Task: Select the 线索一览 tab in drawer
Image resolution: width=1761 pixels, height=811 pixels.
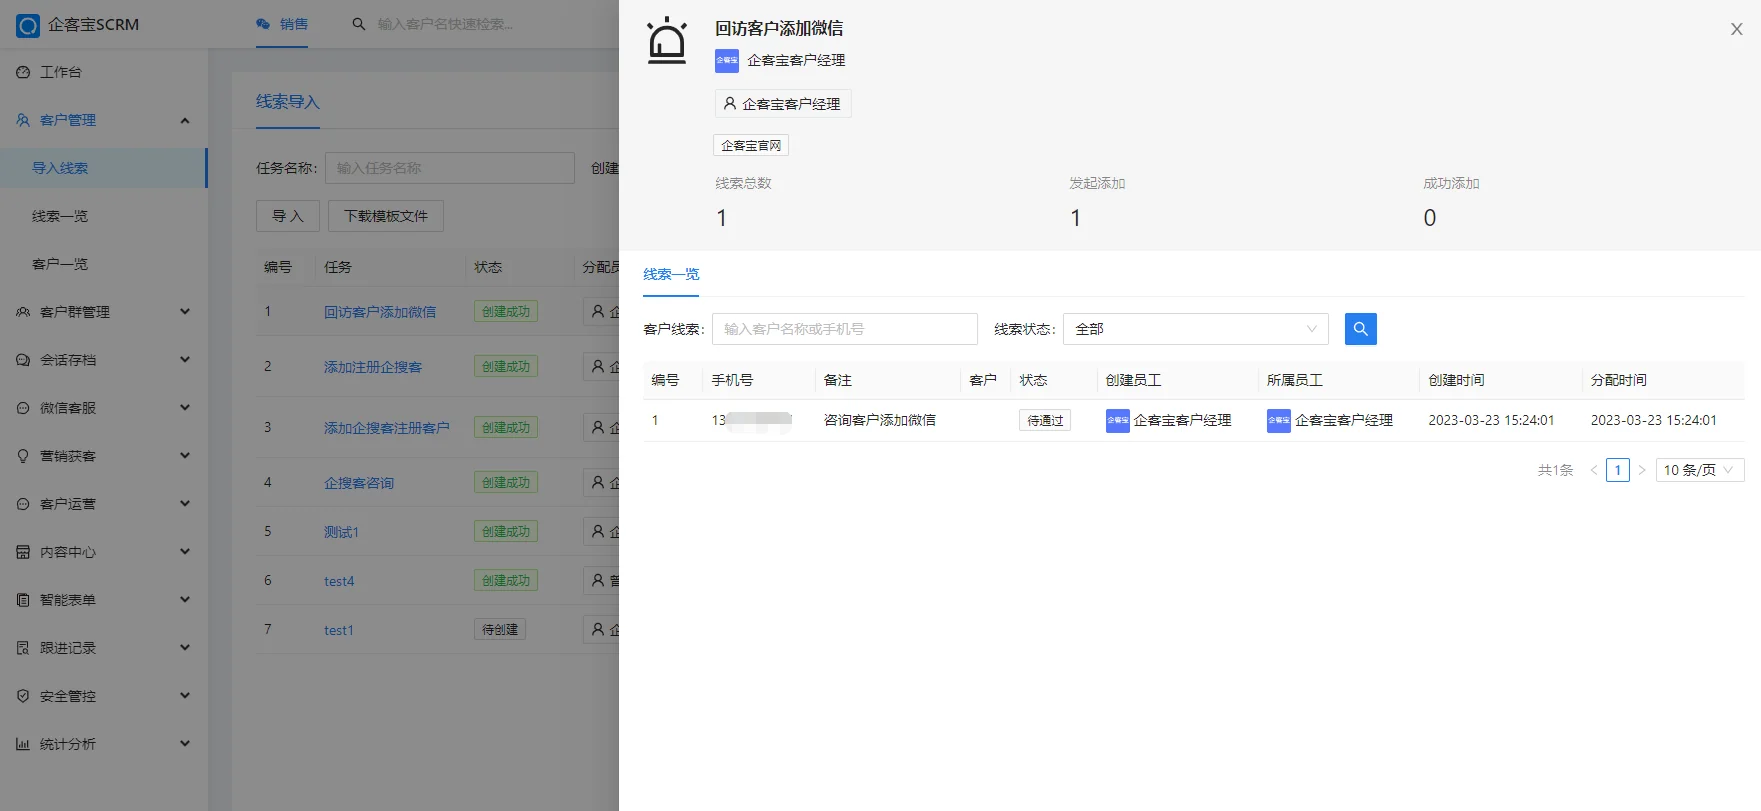Action: click(671, 274)
